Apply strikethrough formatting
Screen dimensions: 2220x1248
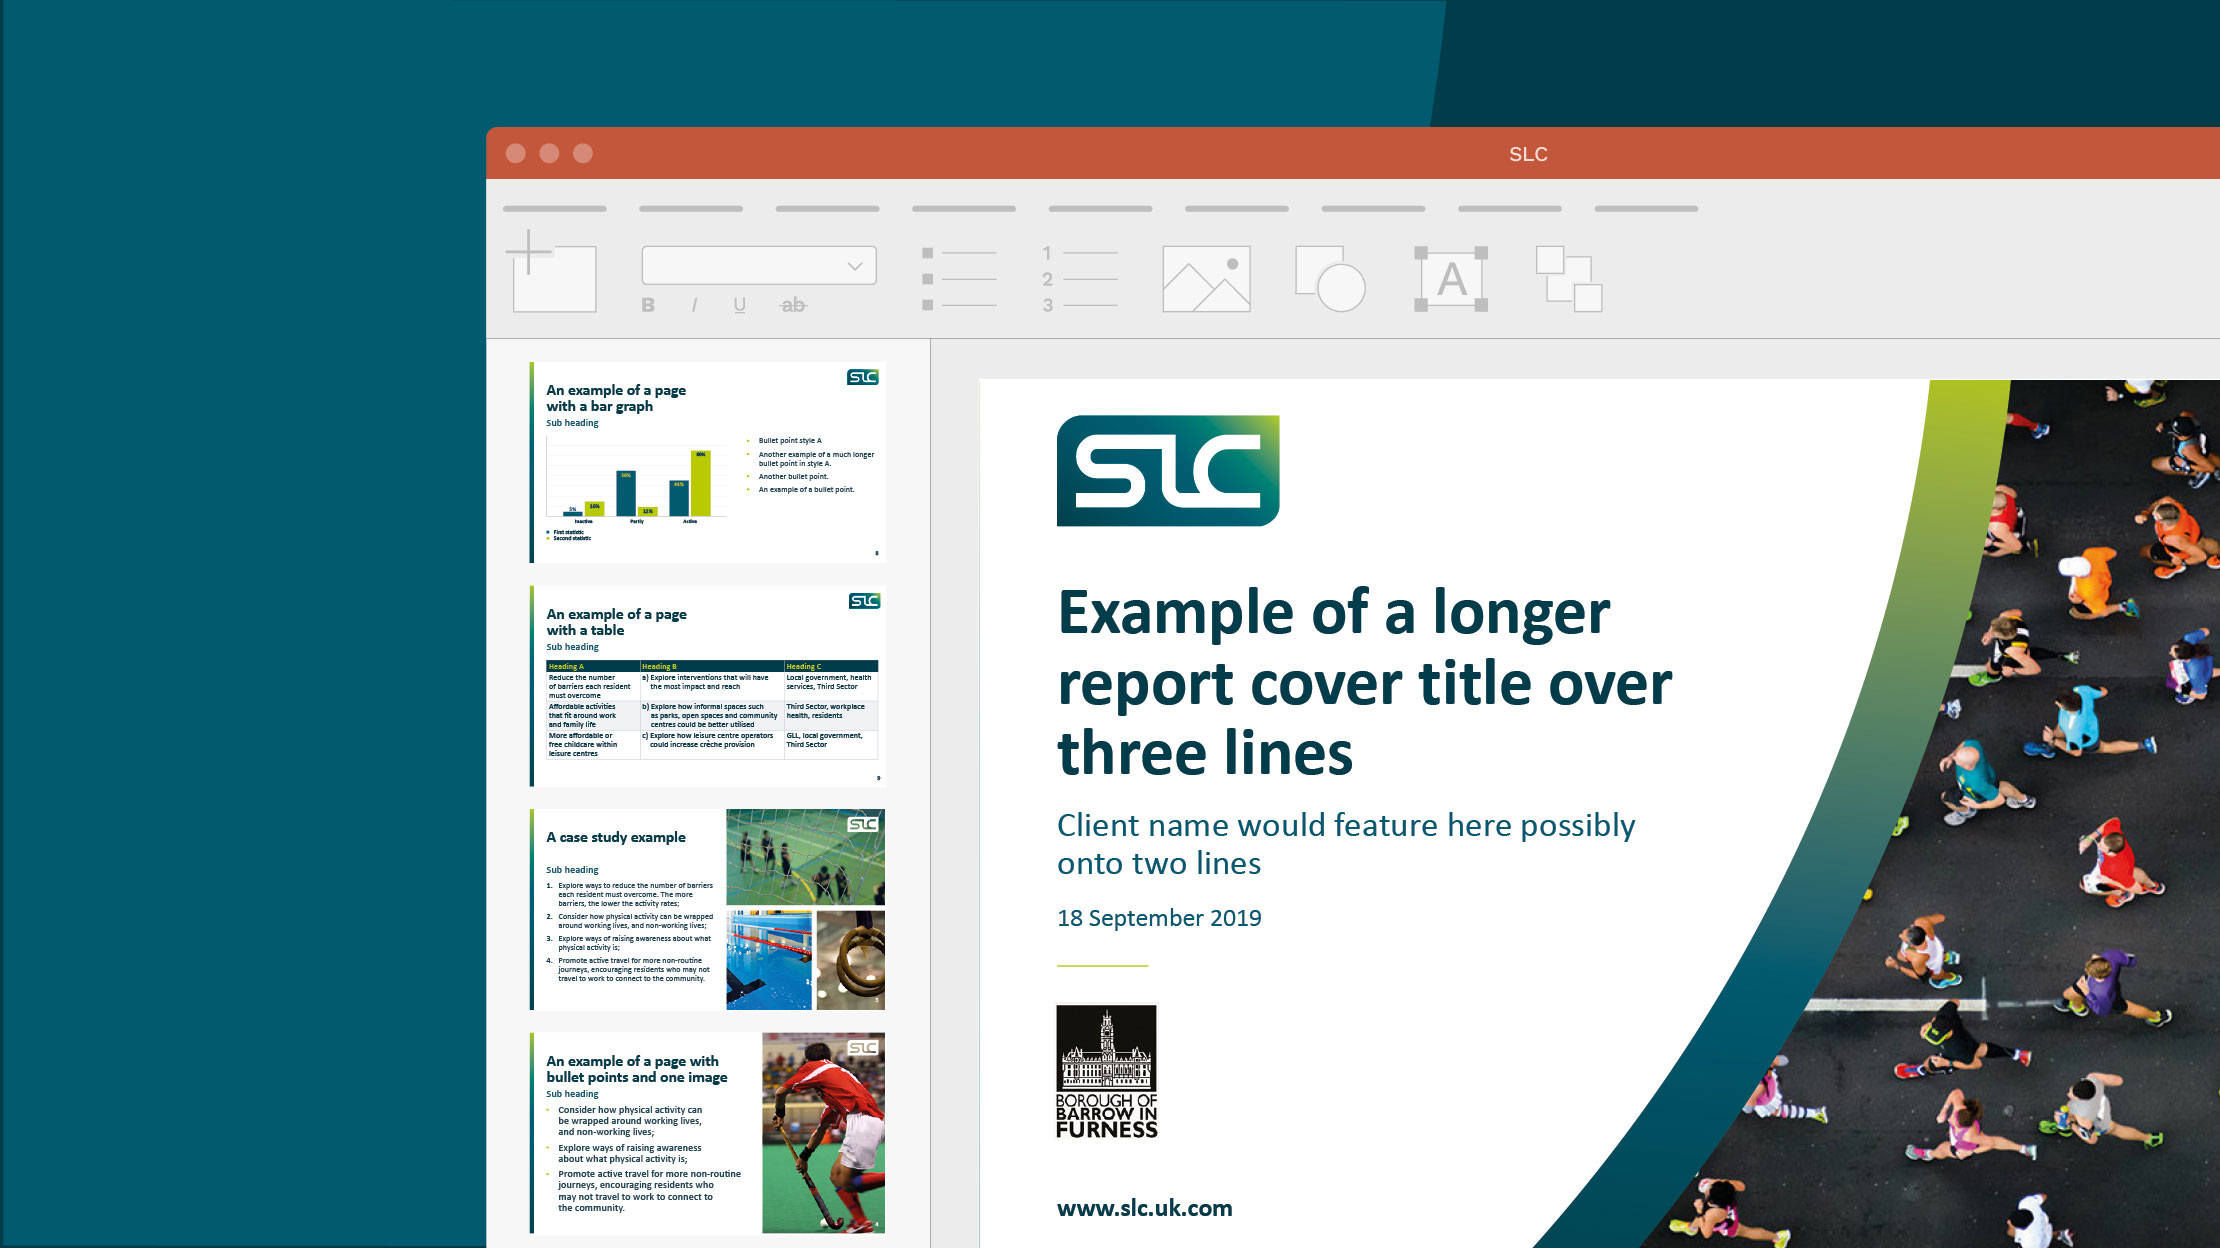pos(792,305)
